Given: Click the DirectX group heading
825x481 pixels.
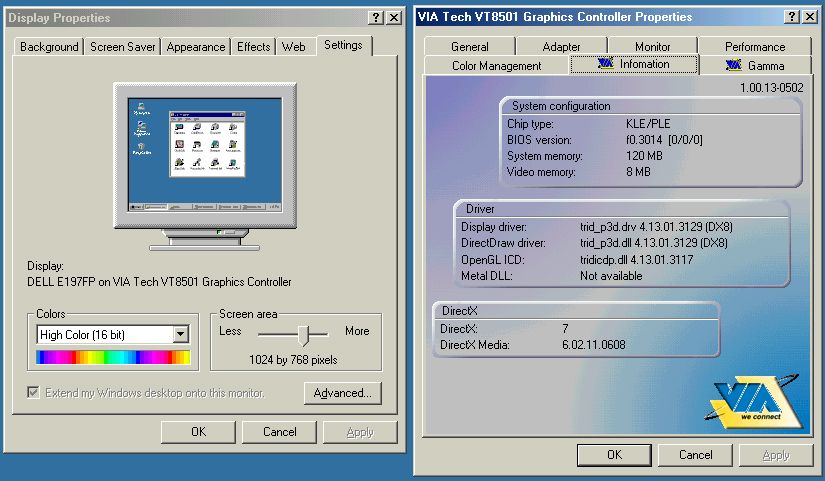Looking at the screenshot, I should coord(459,310).
